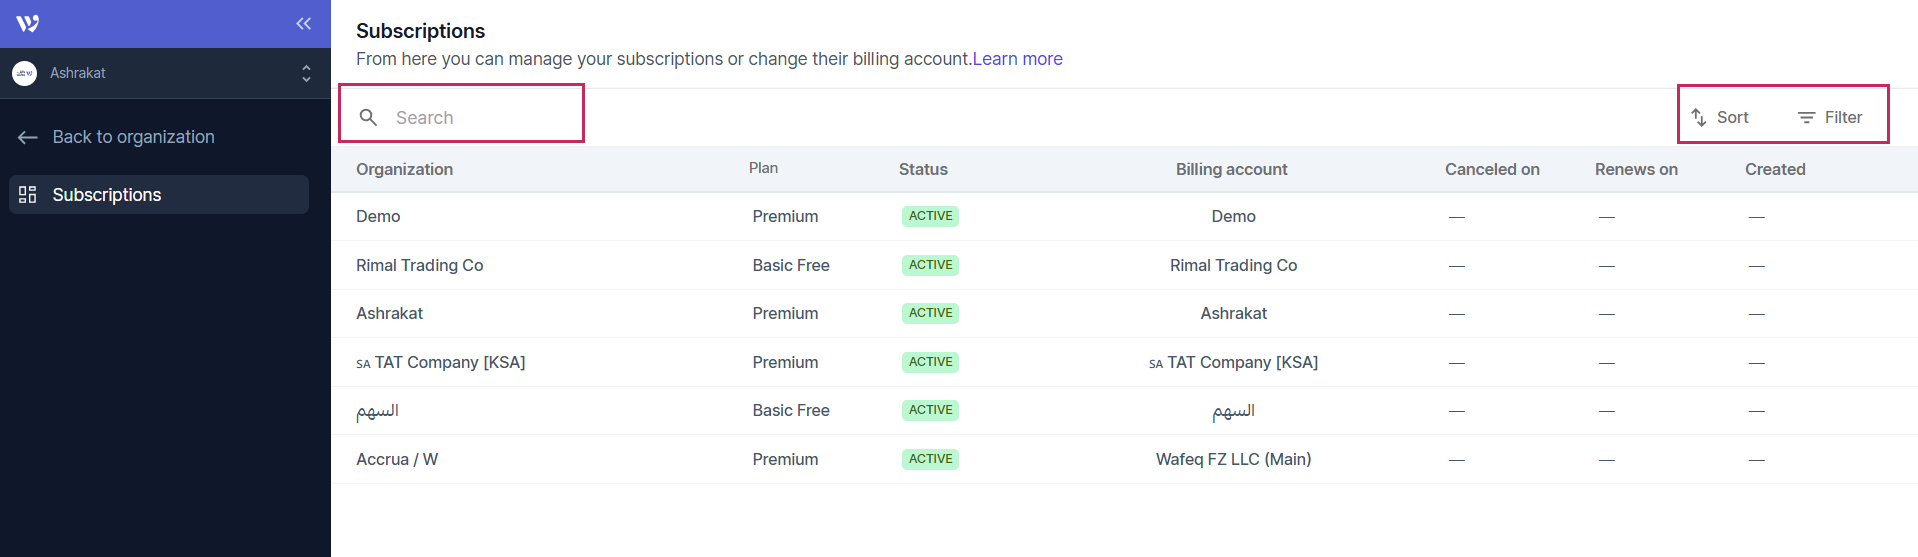Click the Organization column header

point(404,170)
